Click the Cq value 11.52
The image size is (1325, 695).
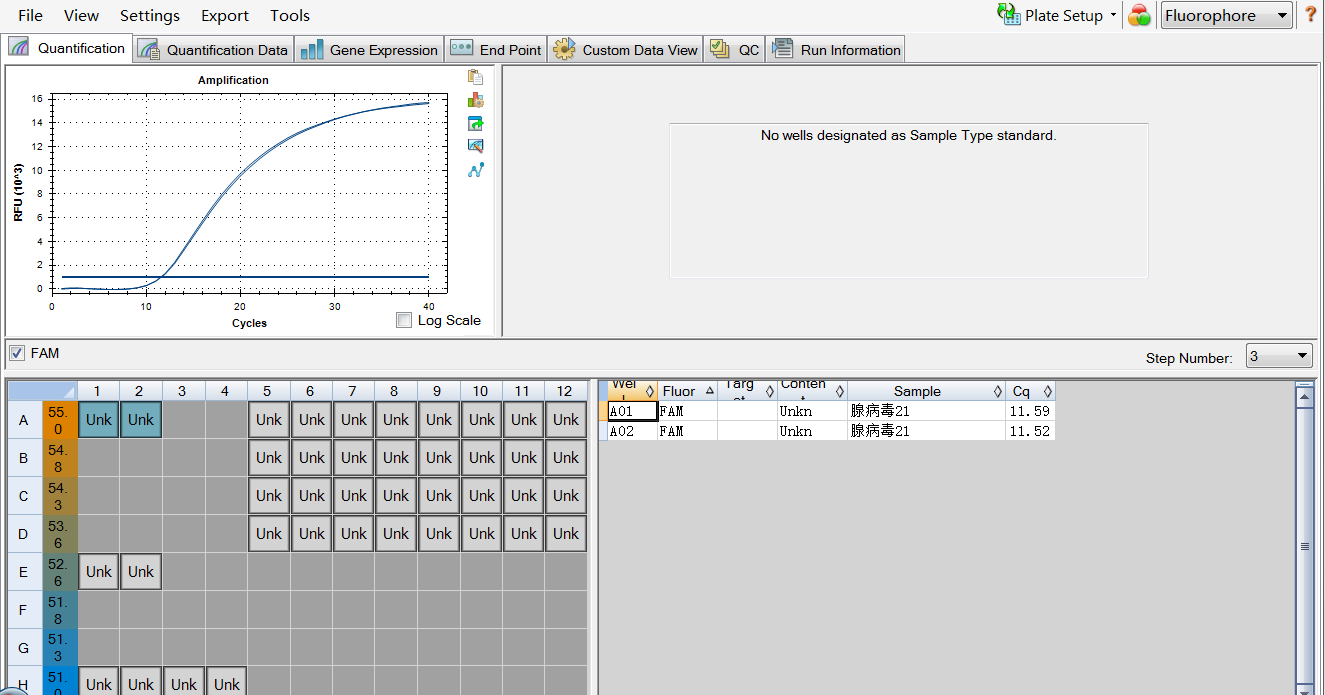[1030, 431]
